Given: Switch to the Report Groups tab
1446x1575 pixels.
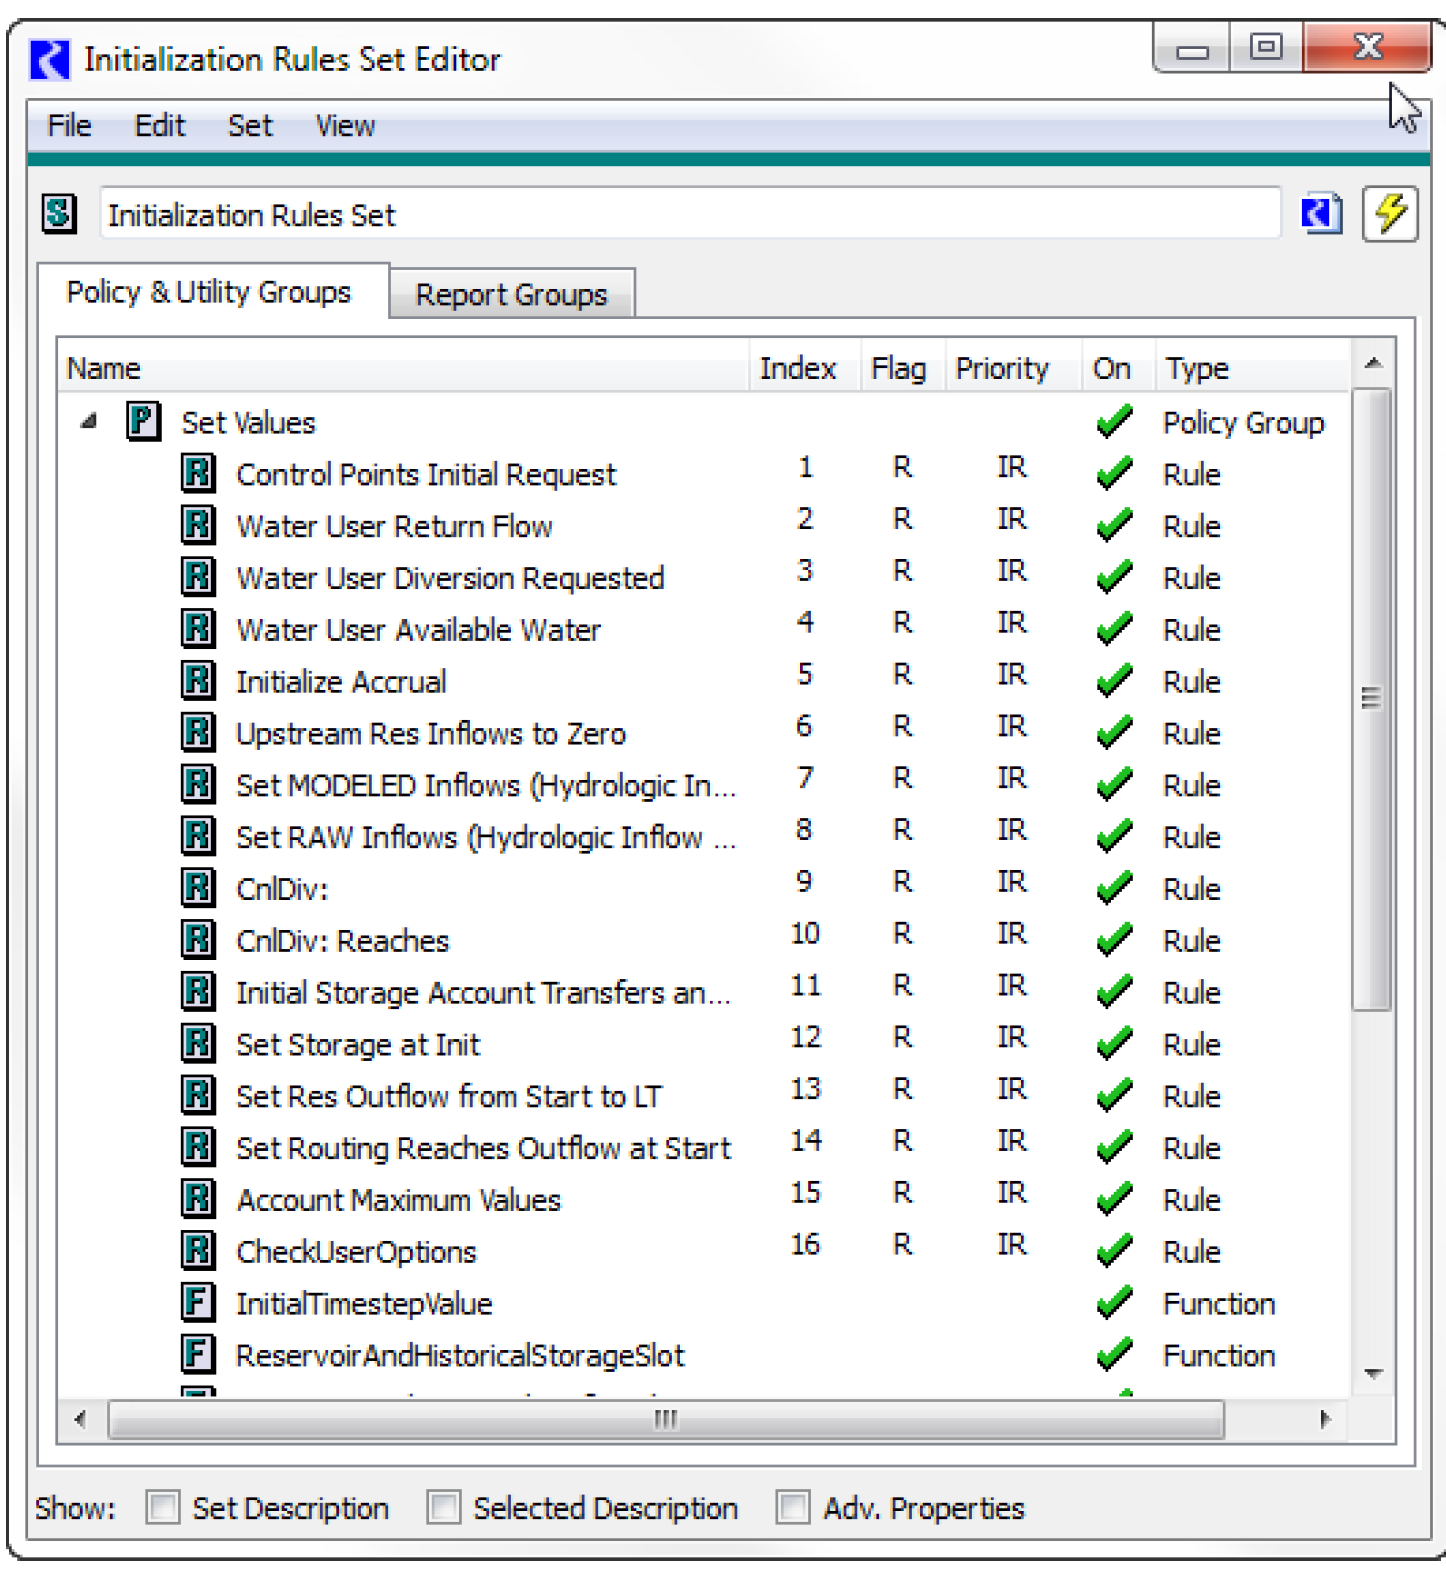Looking at the screenshot, I should [511, 295].
